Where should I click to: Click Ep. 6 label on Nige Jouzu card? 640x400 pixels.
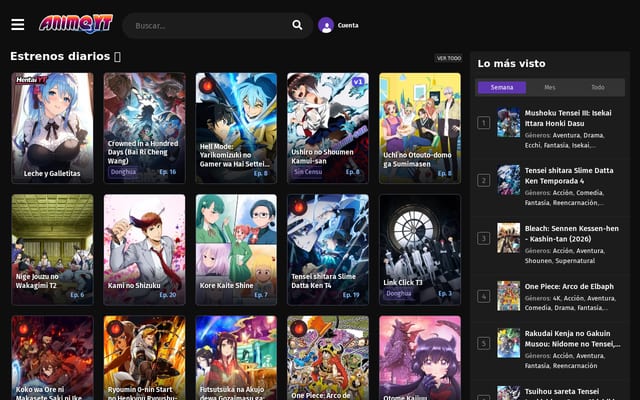coord(77,295)
